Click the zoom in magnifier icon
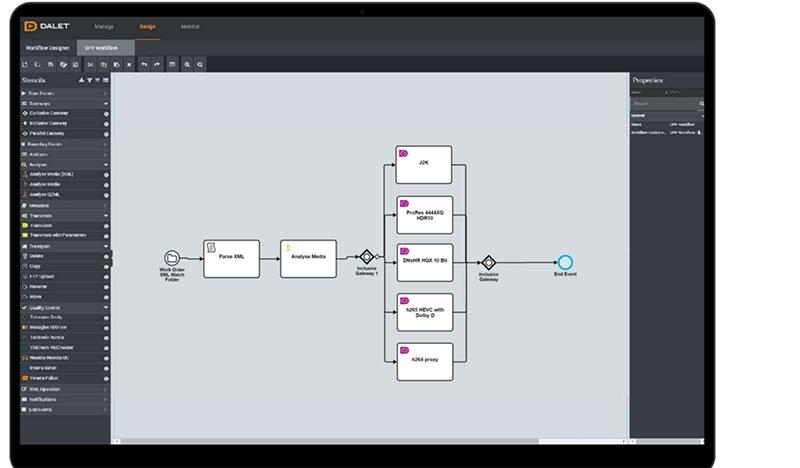800x468 pixels. click(187, 65)
